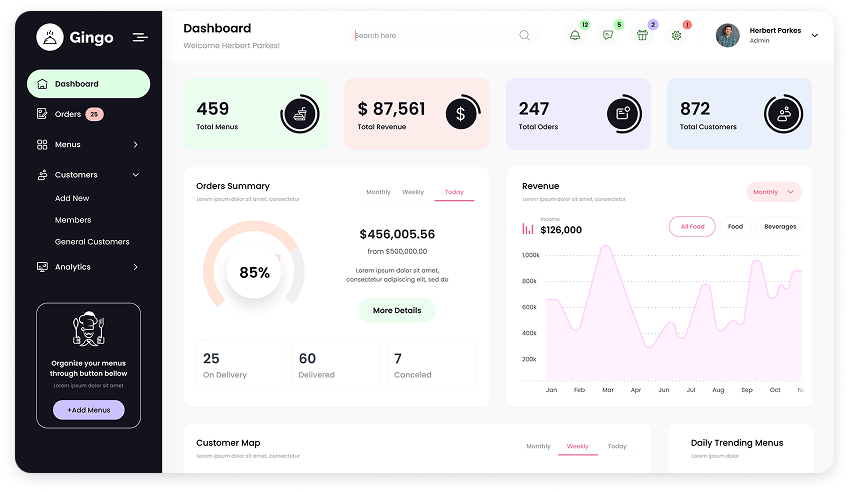Click the notification badge showing 12

(585, 24)
